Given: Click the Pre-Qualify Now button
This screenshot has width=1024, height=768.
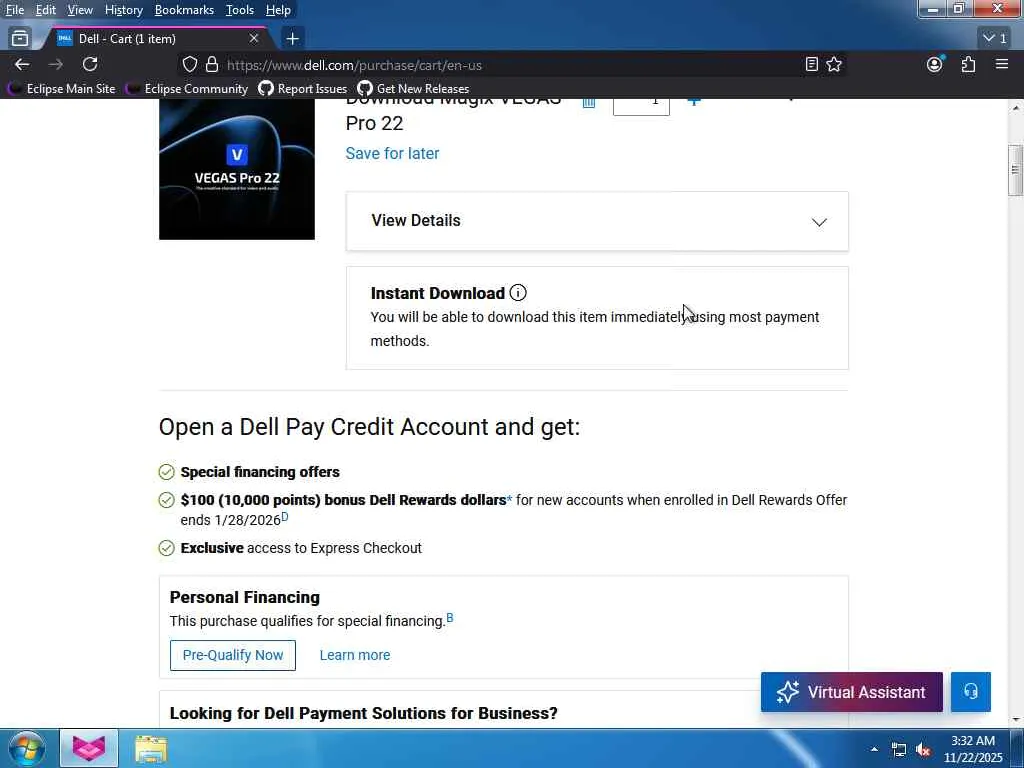Looking at the screenshot, I should [x=232, y=655].
